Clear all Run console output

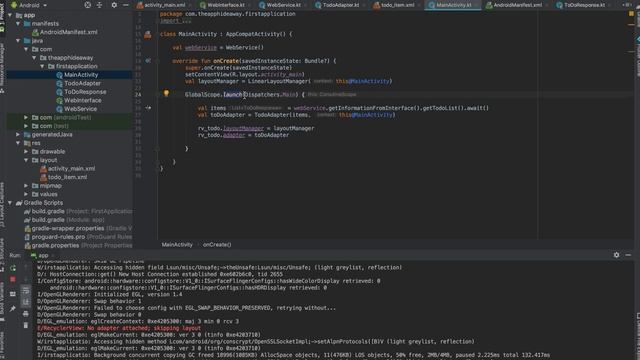(x=26, y=325)
